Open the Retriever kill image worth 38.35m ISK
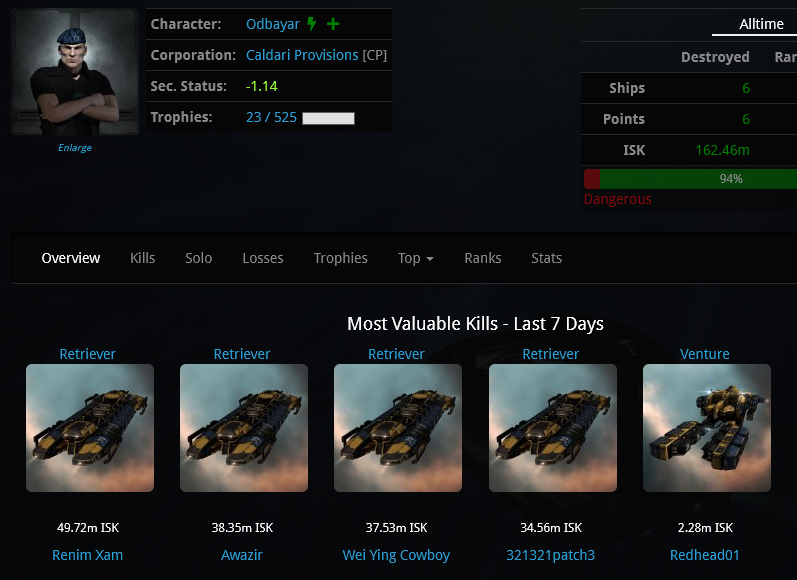This screenshot has width=797, height=580. point(244,428)
